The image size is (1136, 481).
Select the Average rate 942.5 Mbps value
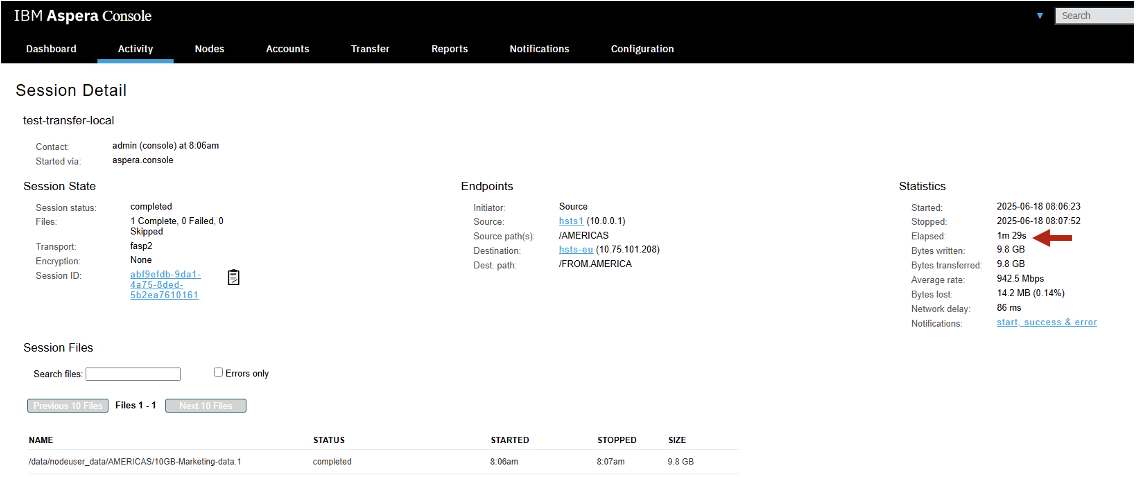1020,279
